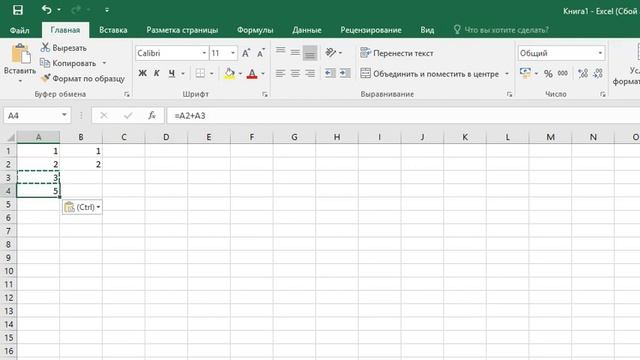Click the text orientation icon
The height and width of the screenshot is (360, 640).
tap(331, 52)
